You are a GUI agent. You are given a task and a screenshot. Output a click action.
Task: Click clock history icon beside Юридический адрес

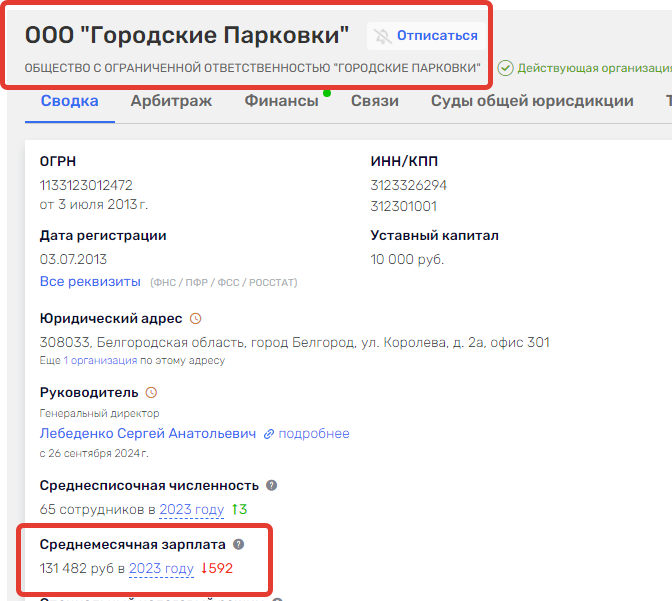(x=195, y=319)
